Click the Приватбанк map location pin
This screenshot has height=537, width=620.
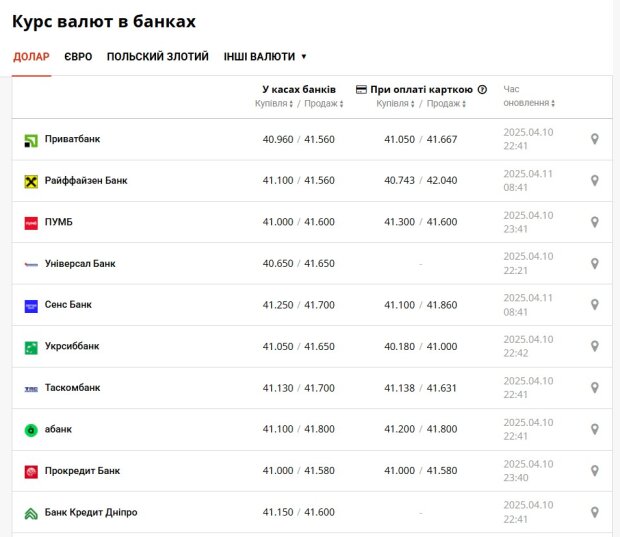click(594, 139)
